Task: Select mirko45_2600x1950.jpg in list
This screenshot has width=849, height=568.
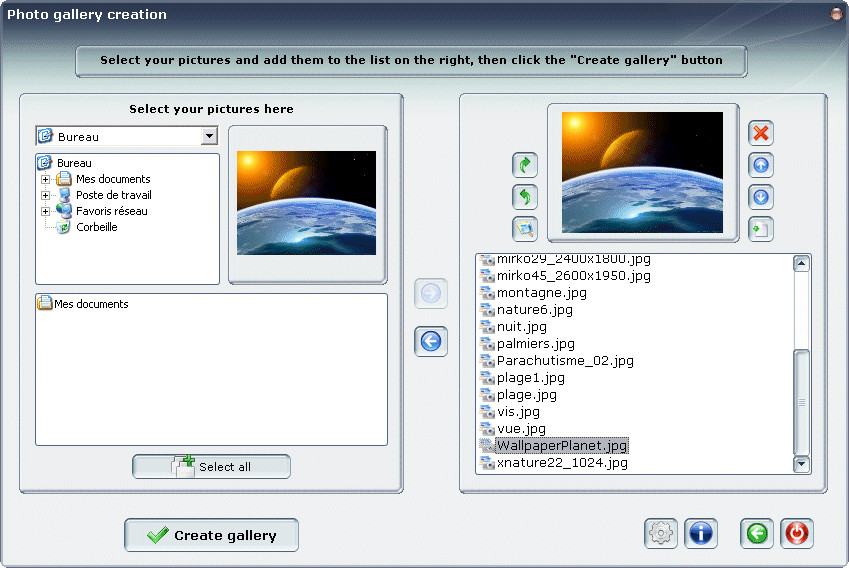Action: [574, 276]
